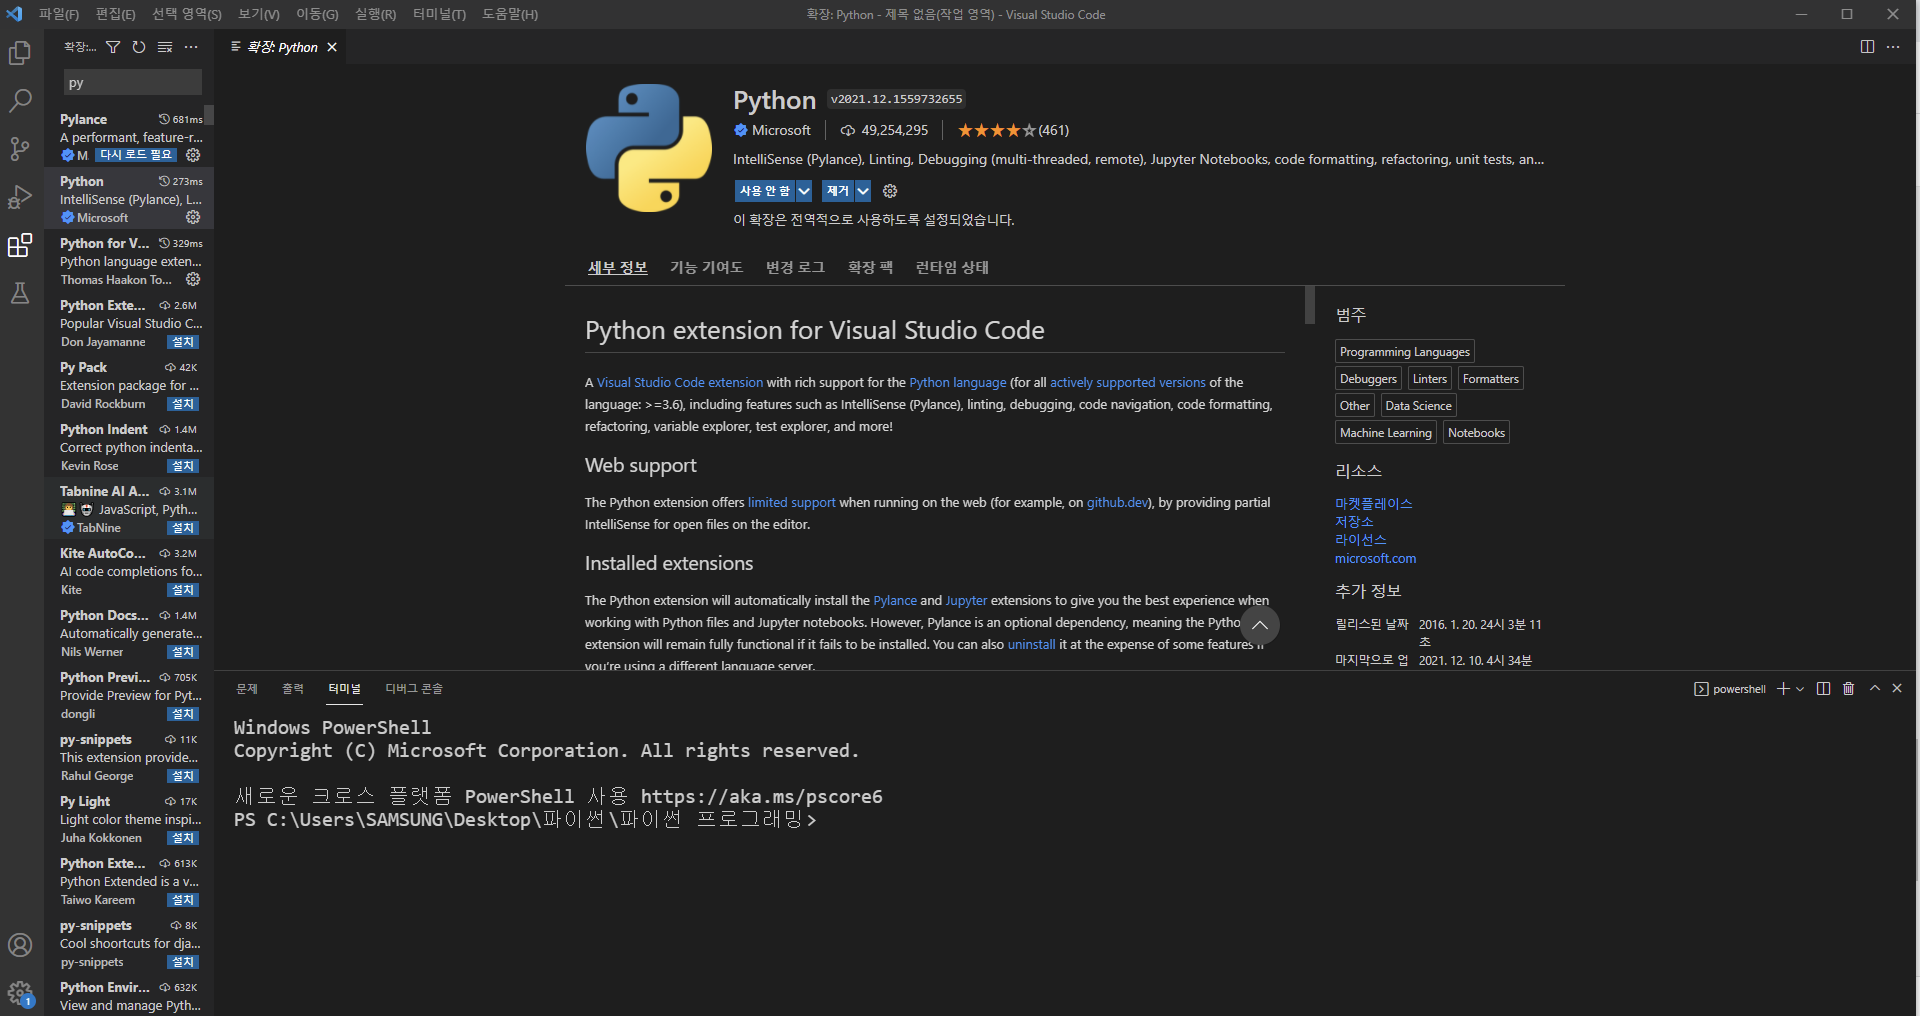Viewport: 1920px width, 1016px height.
Task: Split the terminal panel
Action: click(x=1823, y=688)
